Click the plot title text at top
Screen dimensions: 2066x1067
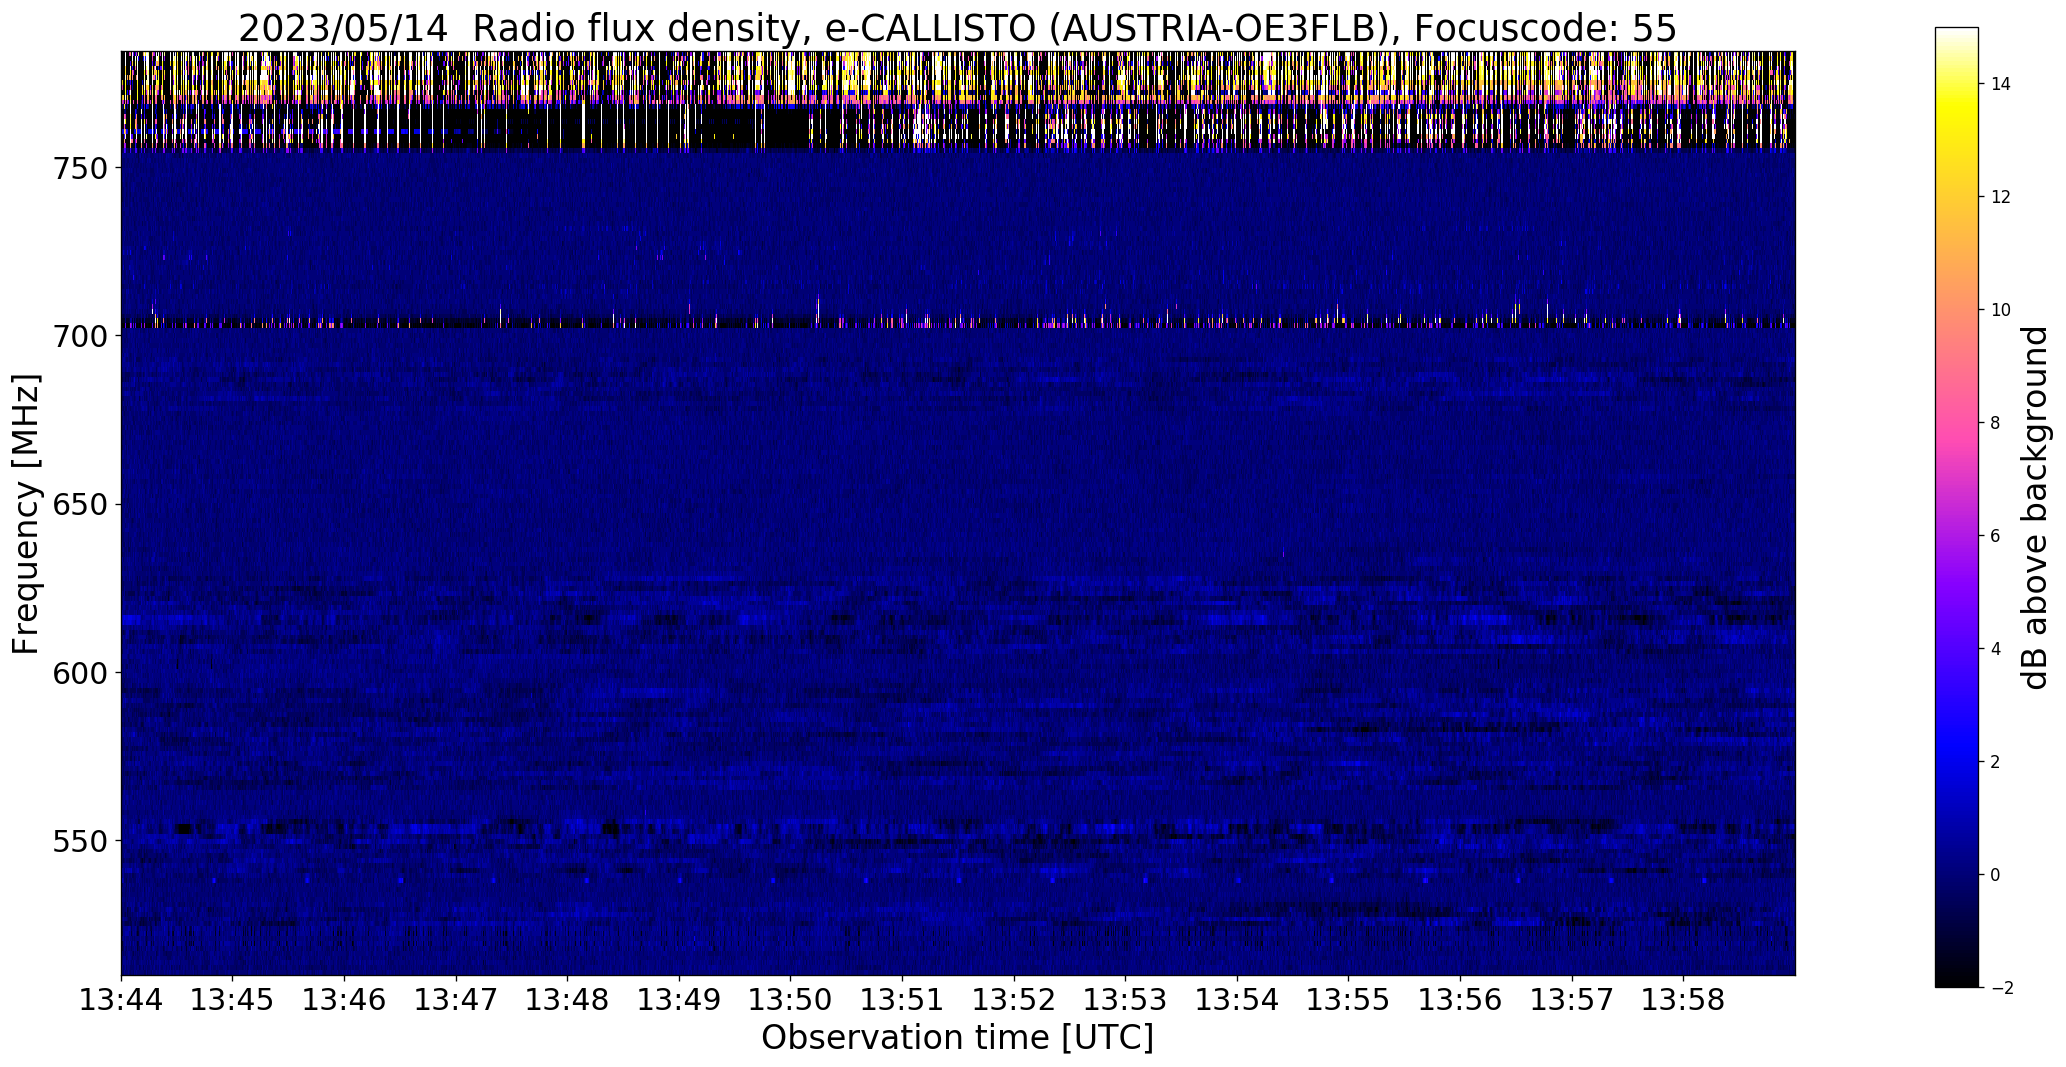point(957,29)
